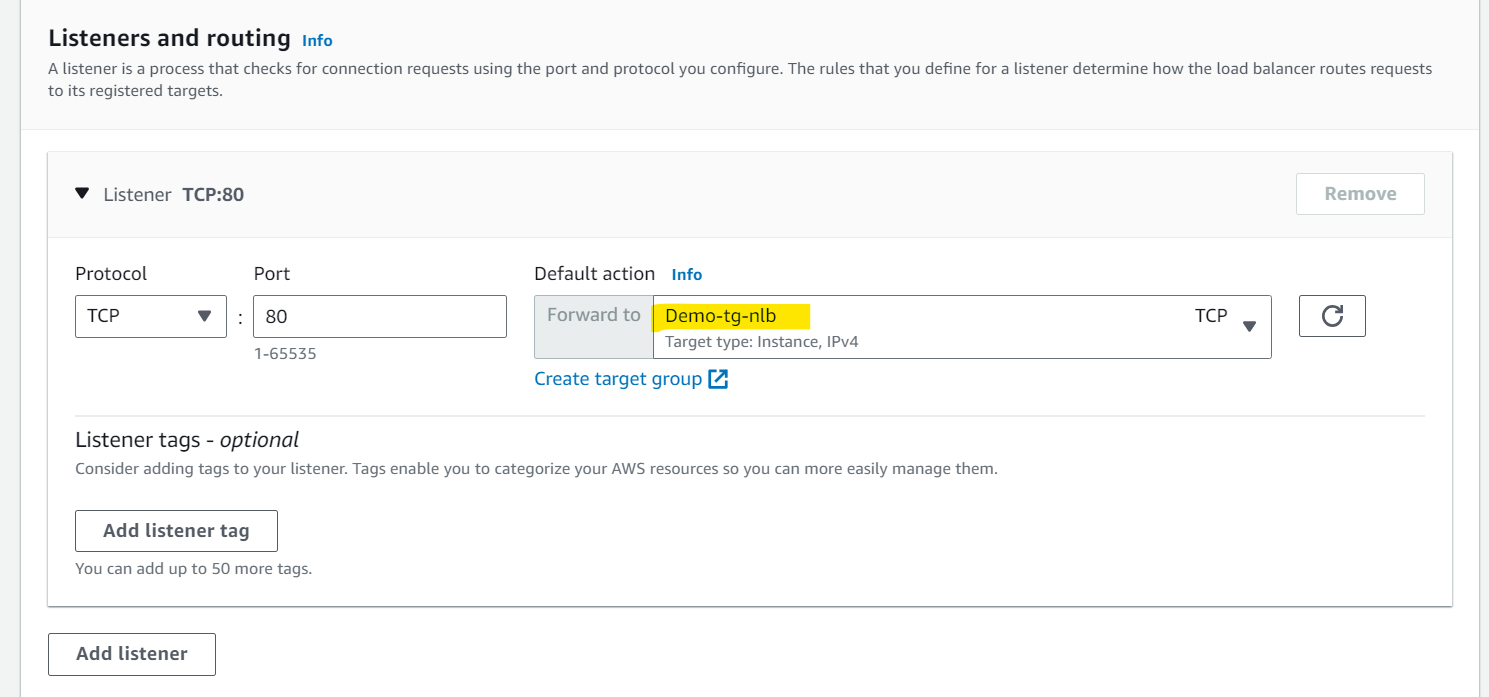Image resolution: width=1489 pixels, height=697 pixels.
Task: Click the Add listener tag button
Action: [176, 531]
